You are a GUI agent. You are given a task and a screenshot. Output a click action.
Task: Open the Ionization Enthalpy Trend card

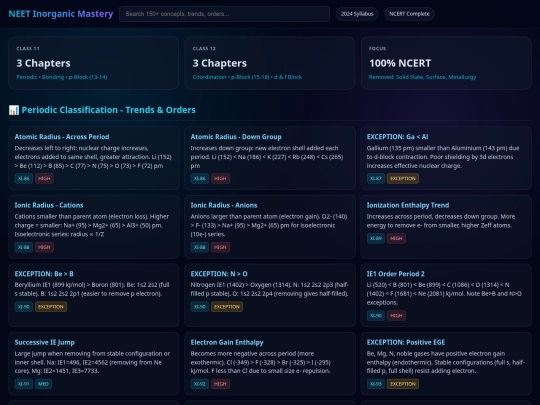(446, 227)
